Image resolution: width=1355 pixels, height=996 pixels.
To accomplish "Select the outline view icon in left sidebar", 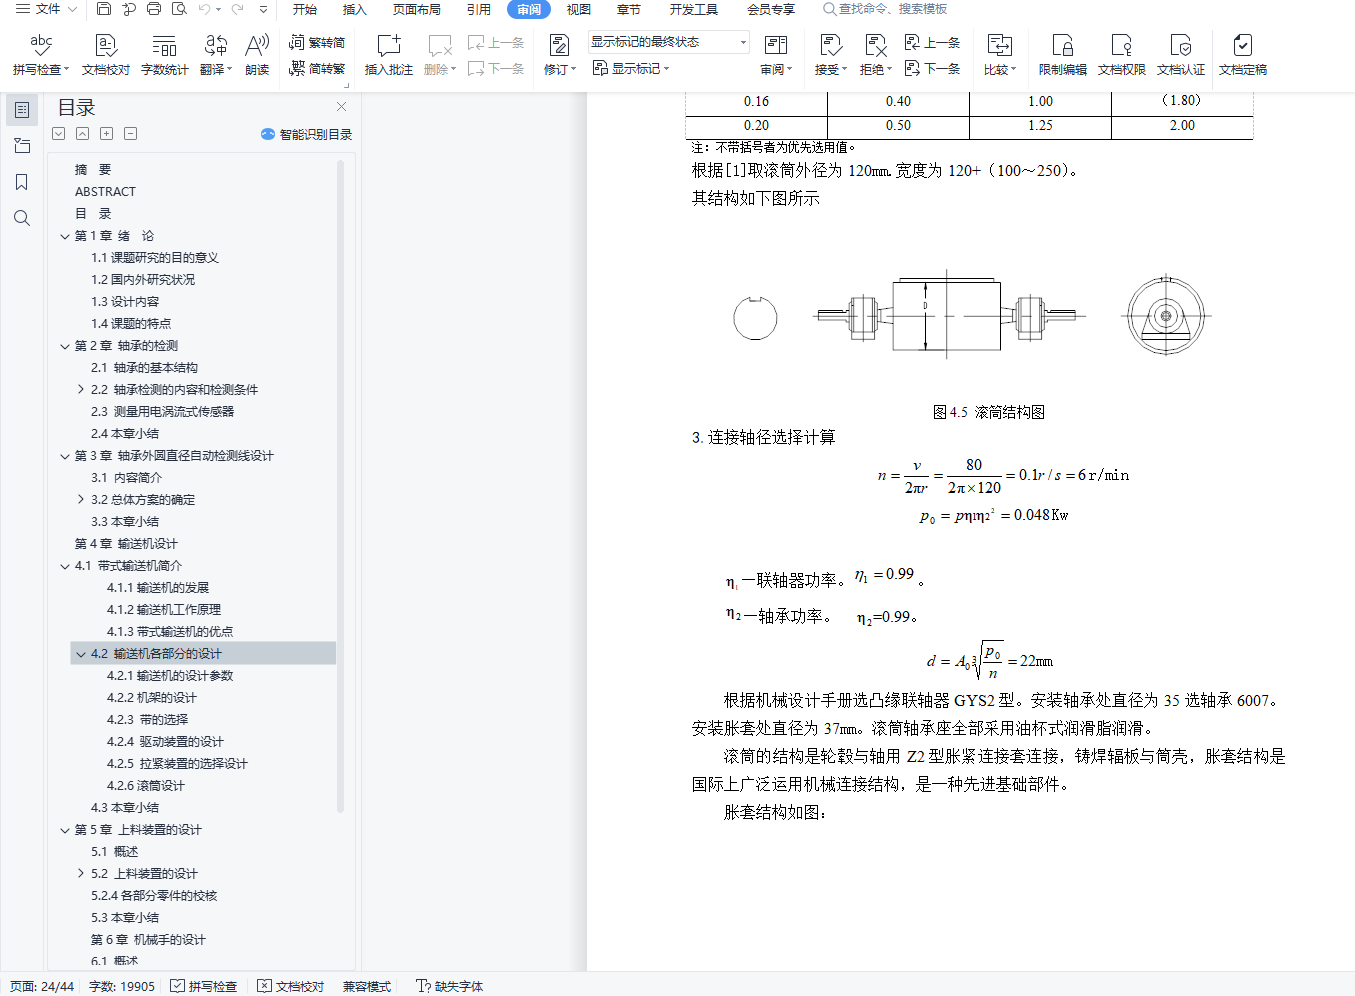I will pos(22,110).
